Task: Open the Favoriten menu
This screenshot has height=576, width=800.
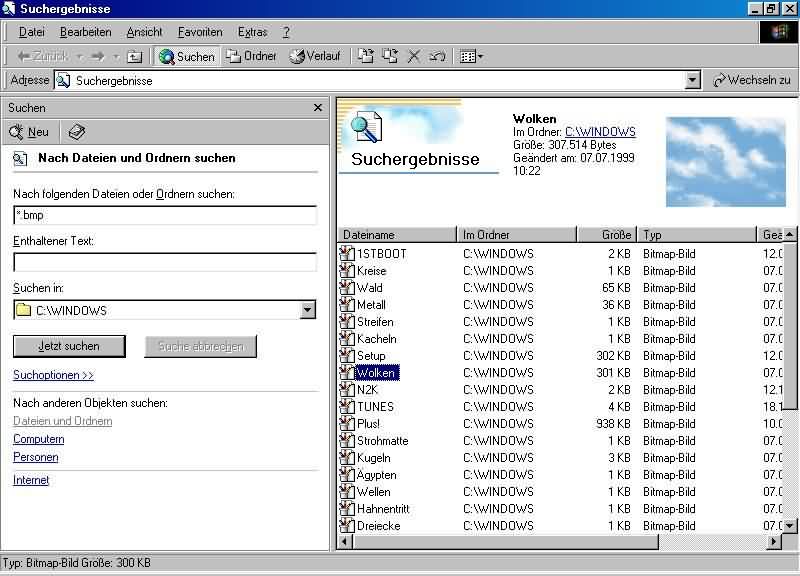Action: point(200,32)
